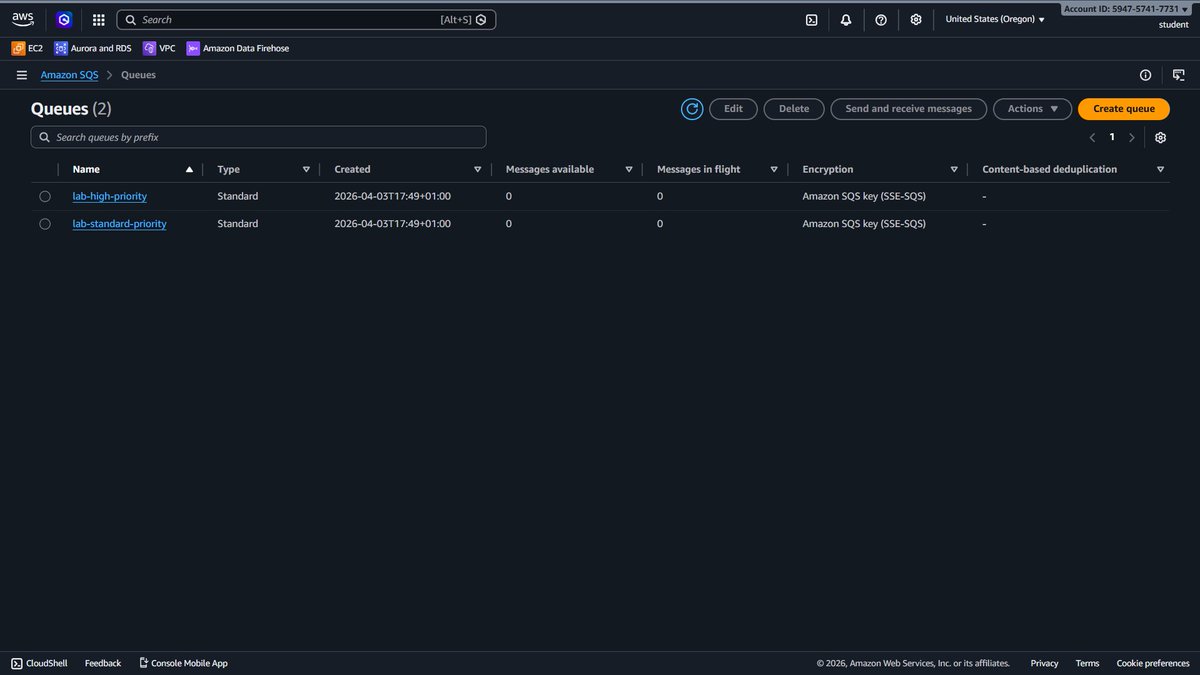This screenshot has height=675, width=1200.
Task: Open Aurora and RDS shortcut
Action: (x=93, y=48)
